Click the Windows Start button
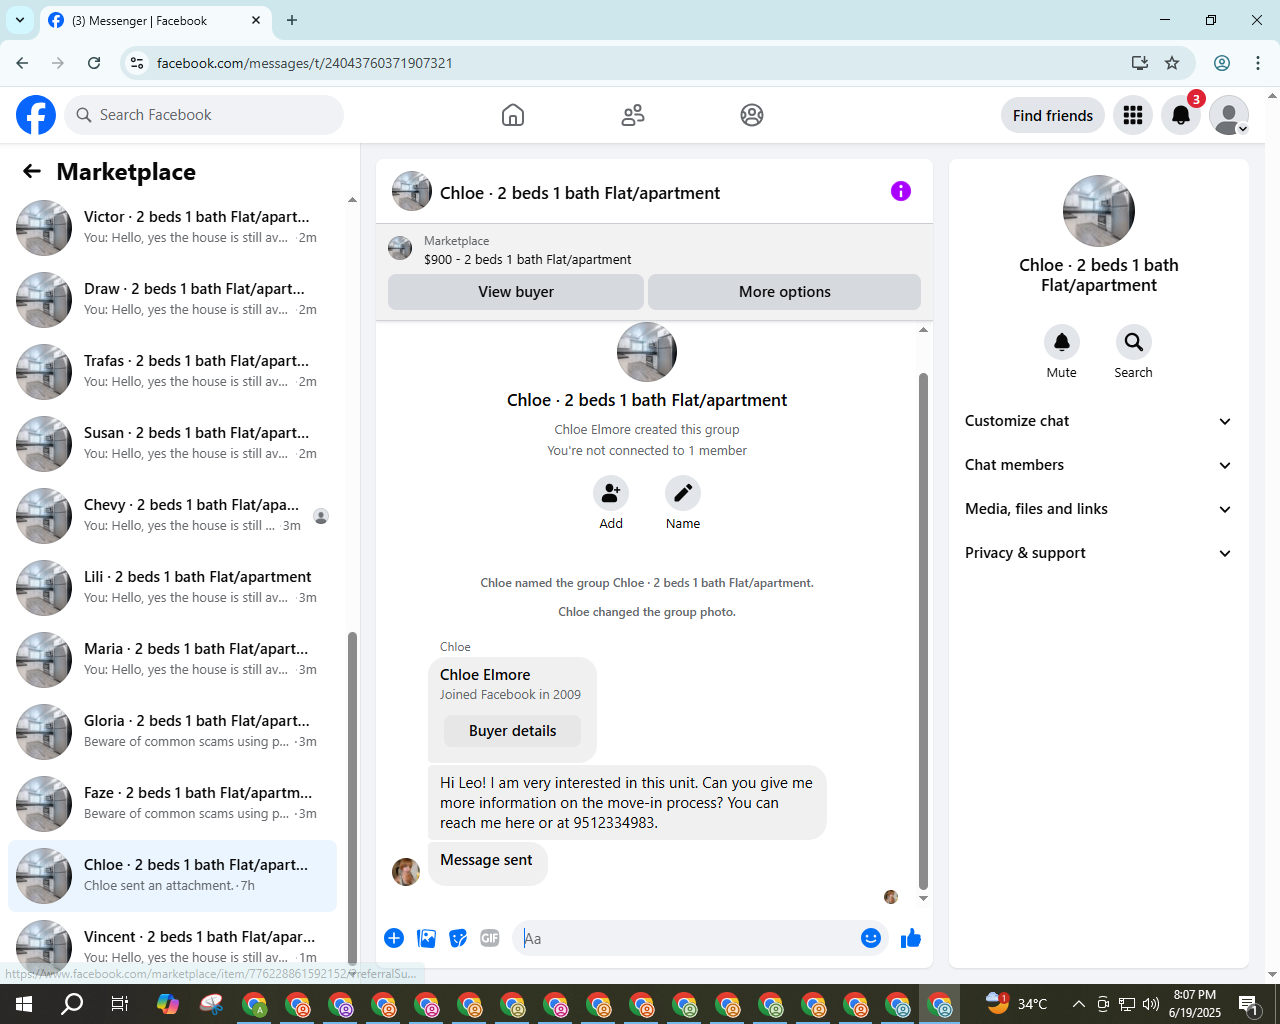This screenshot has height=1024, width=1280. 24,1004
